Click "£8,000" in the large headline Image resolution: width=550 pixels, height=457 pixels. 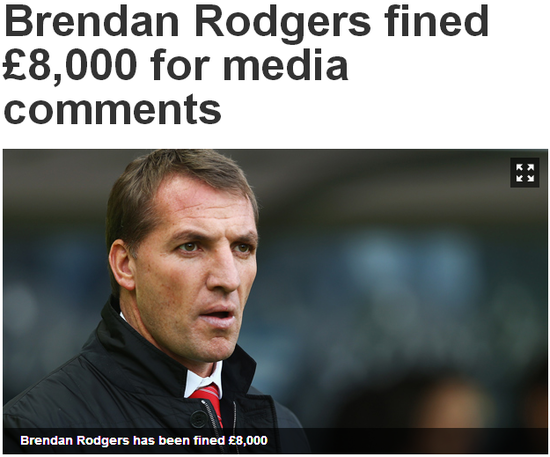69,67
